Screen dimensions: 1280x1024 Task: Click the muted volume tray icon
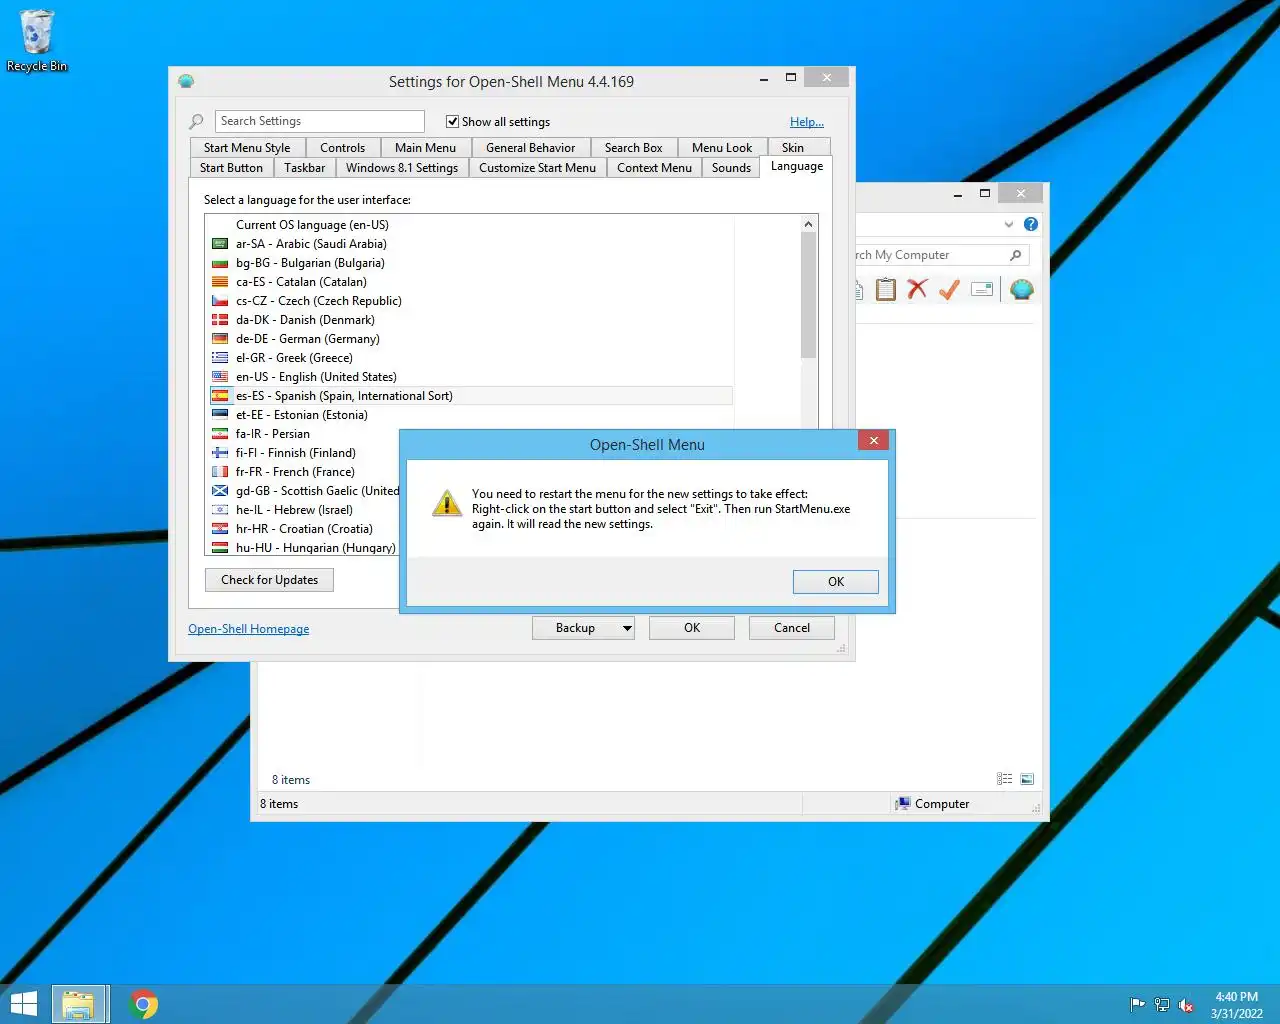[x=1186, y=1005]
